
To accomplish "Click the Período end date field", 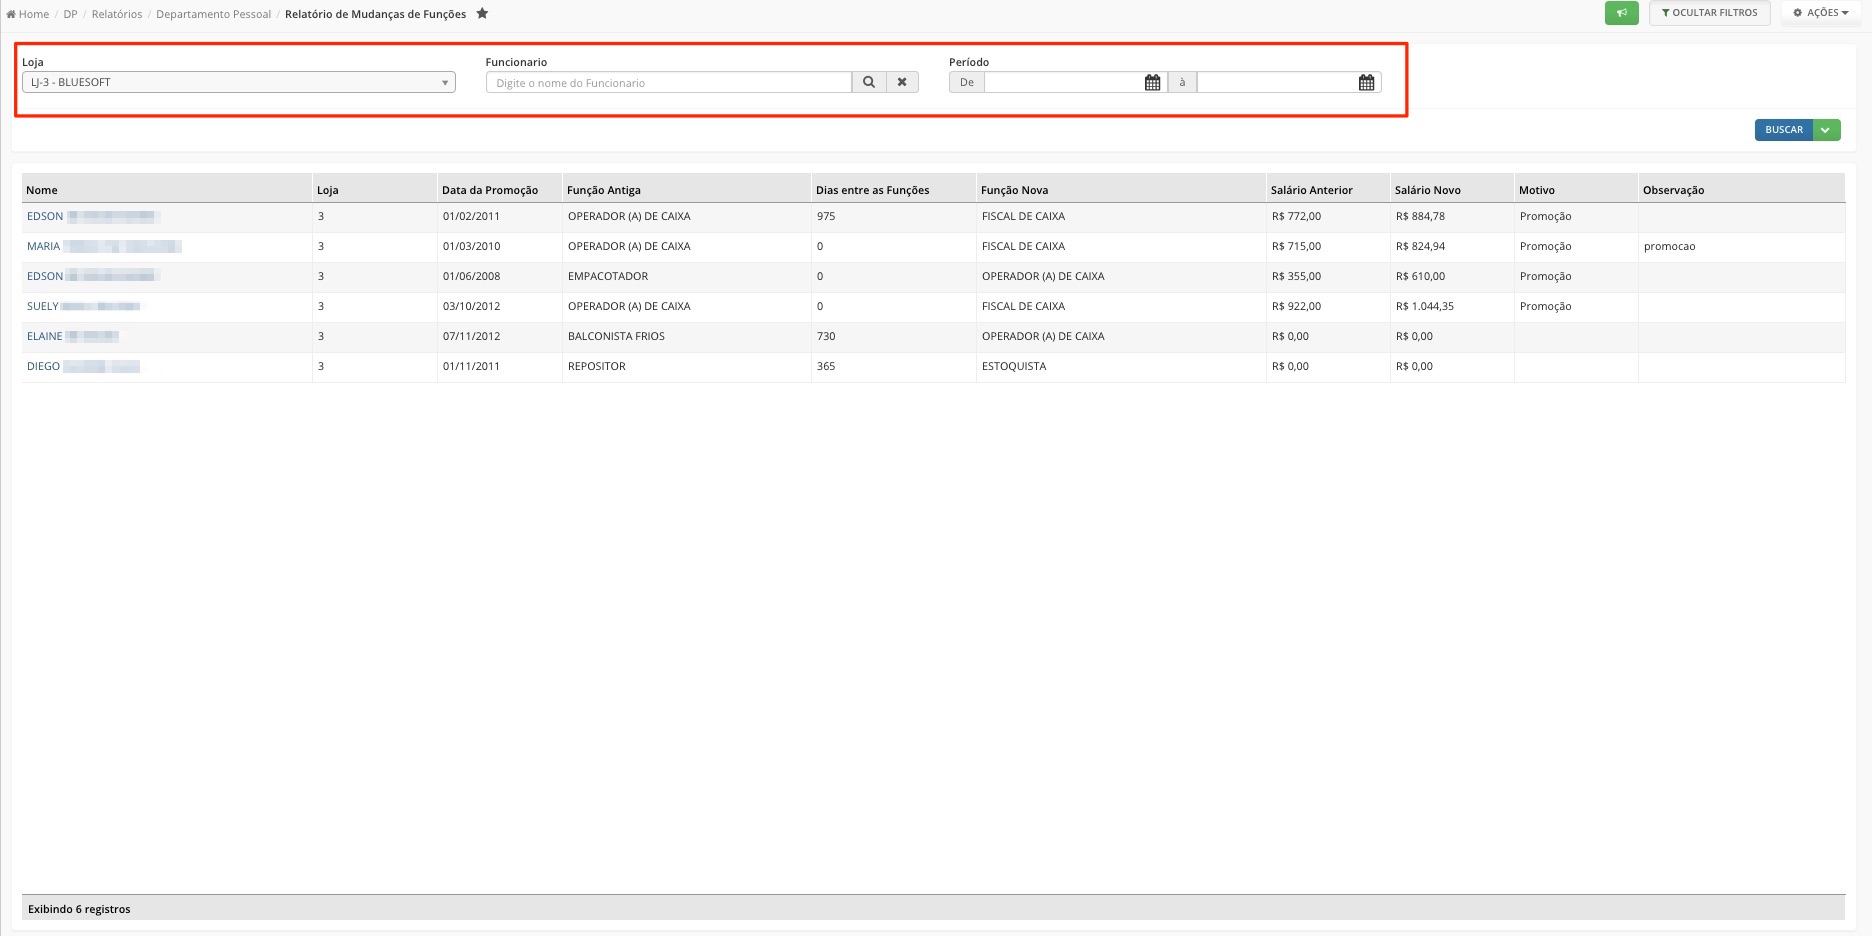I will pos(1277,82).
